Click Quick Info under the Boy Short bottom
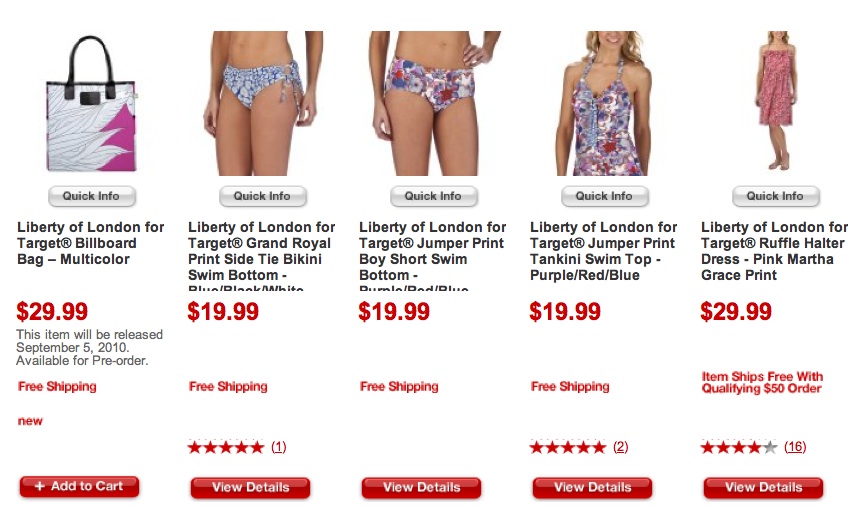The height and width of the screenshot is (510, 863). coord(434,196)
